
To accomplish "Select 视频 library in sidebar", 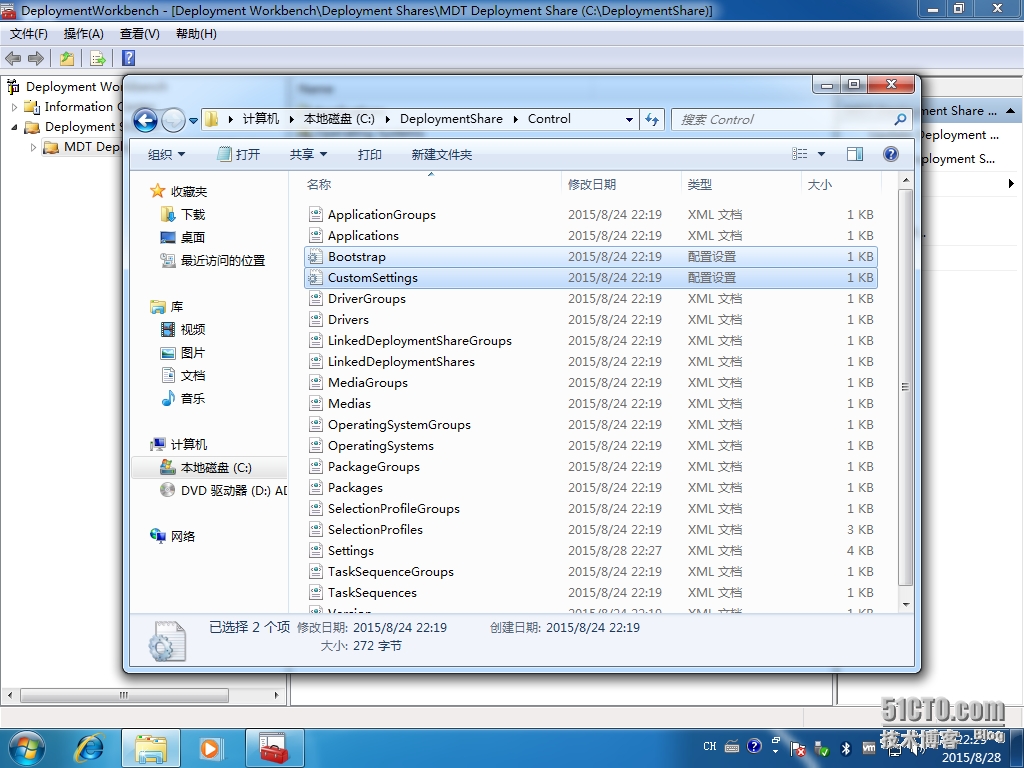I will pyautogui.click(x=183, y=329).
